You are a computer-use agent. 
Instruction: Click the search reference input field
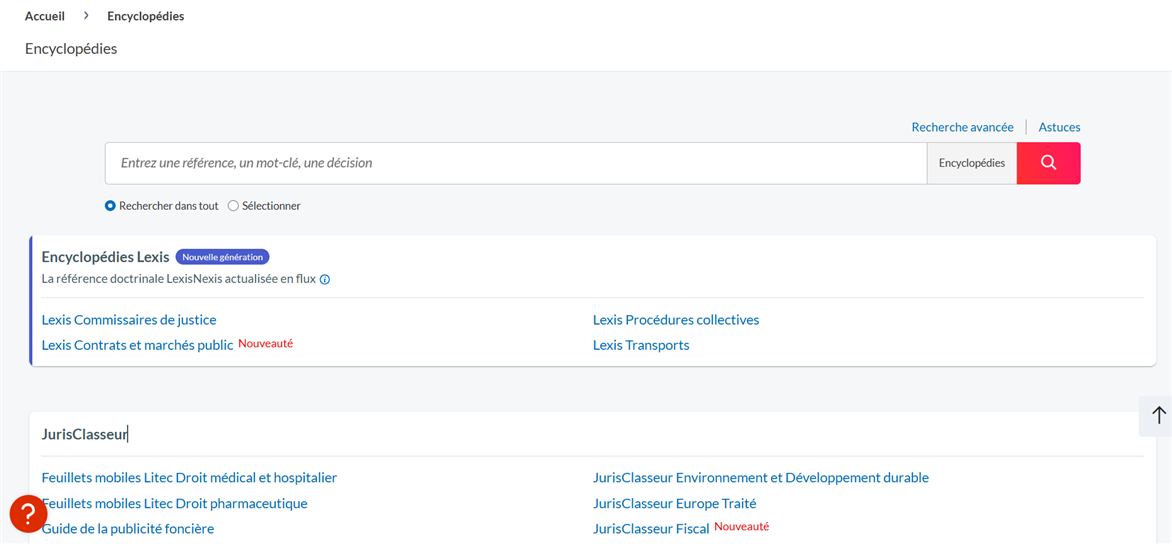(x=515, y=163)
